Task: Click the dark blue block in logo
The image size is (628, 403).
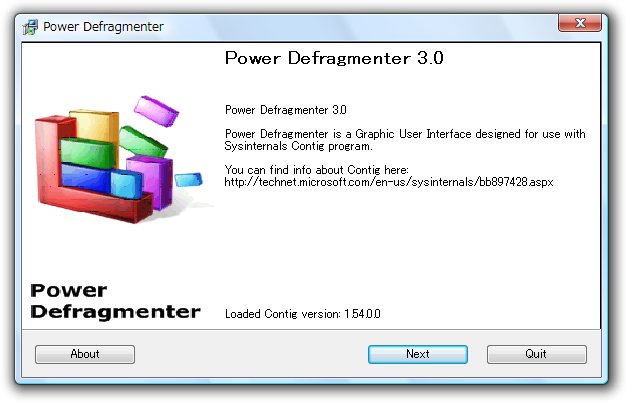Action: click(85, 179)
